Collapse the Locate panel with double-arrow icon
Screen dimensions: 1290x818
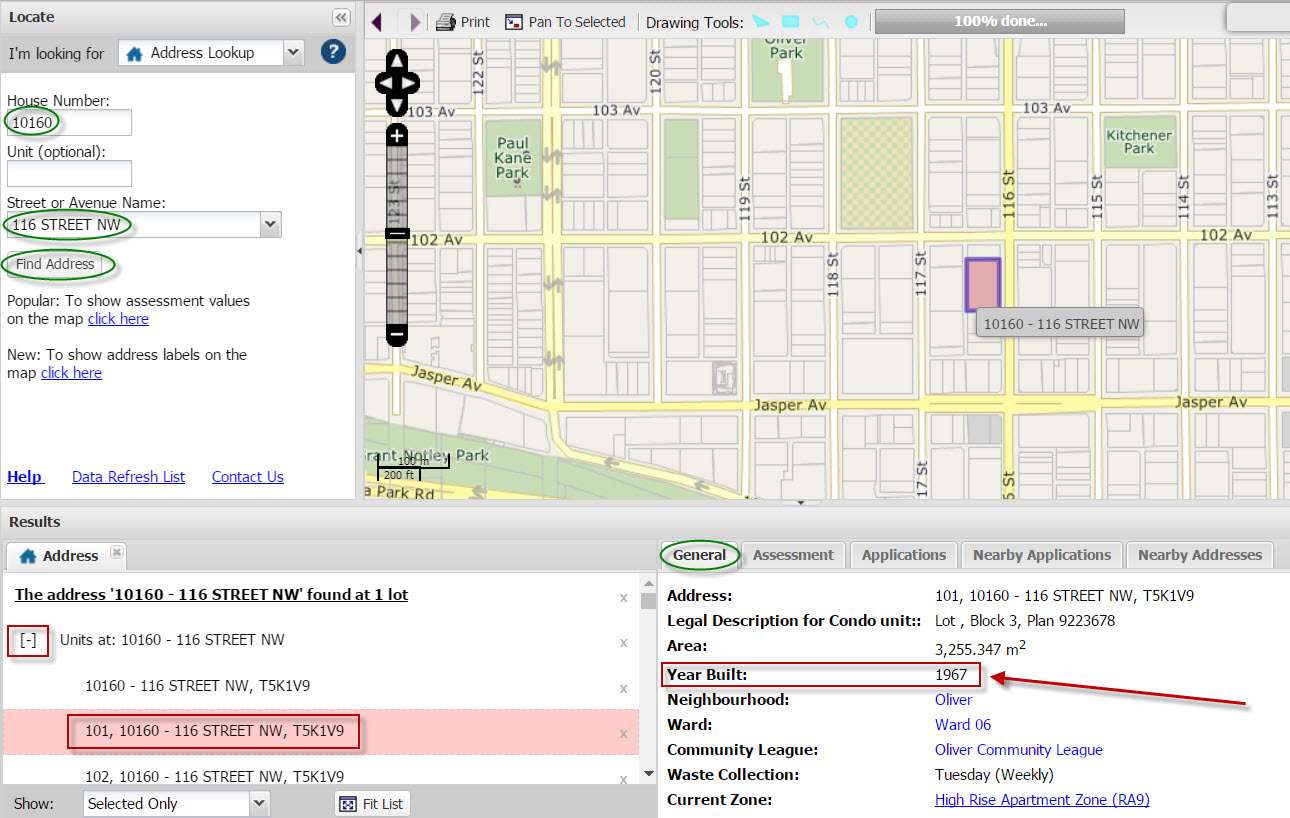coord(341,17)
